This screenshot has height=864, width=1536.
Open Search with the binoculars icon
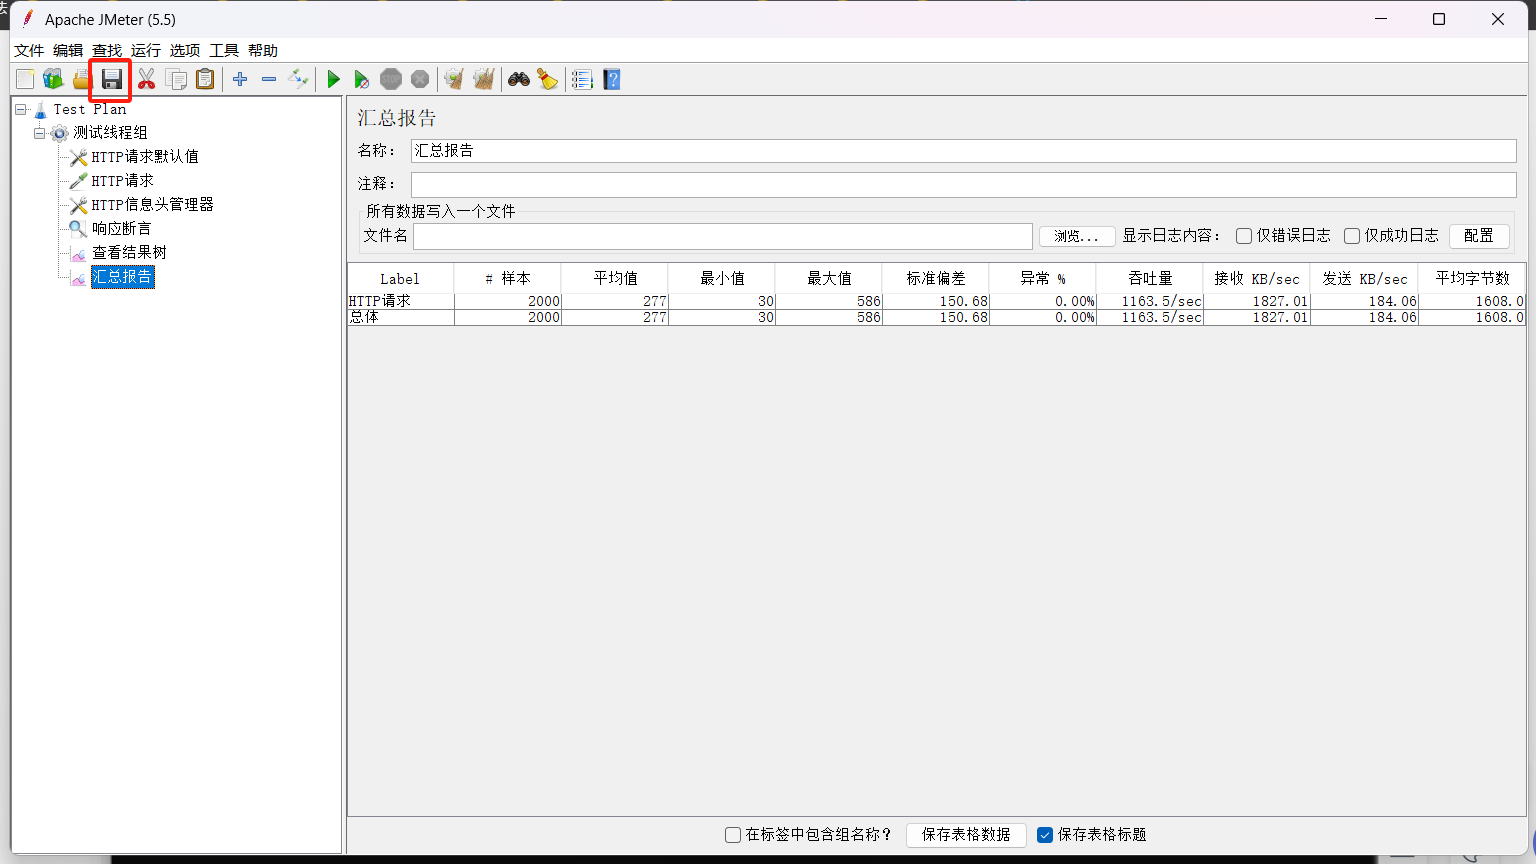[519, 79]
